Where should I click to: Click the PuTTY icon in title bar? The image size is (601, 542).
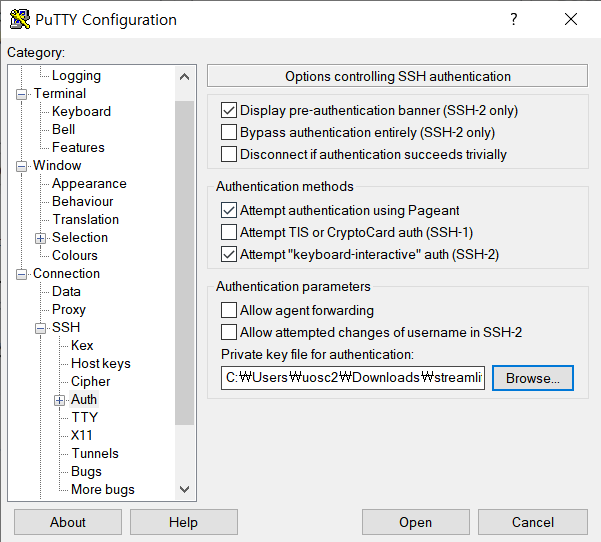point(20,20)
